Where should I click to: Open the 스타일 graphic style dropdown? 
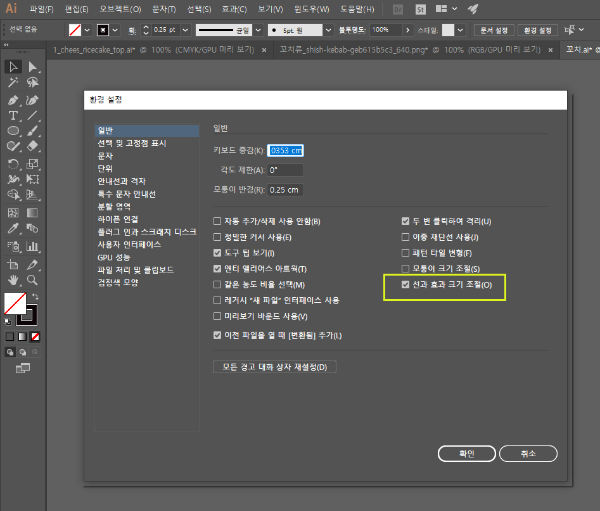pos(460,30)
